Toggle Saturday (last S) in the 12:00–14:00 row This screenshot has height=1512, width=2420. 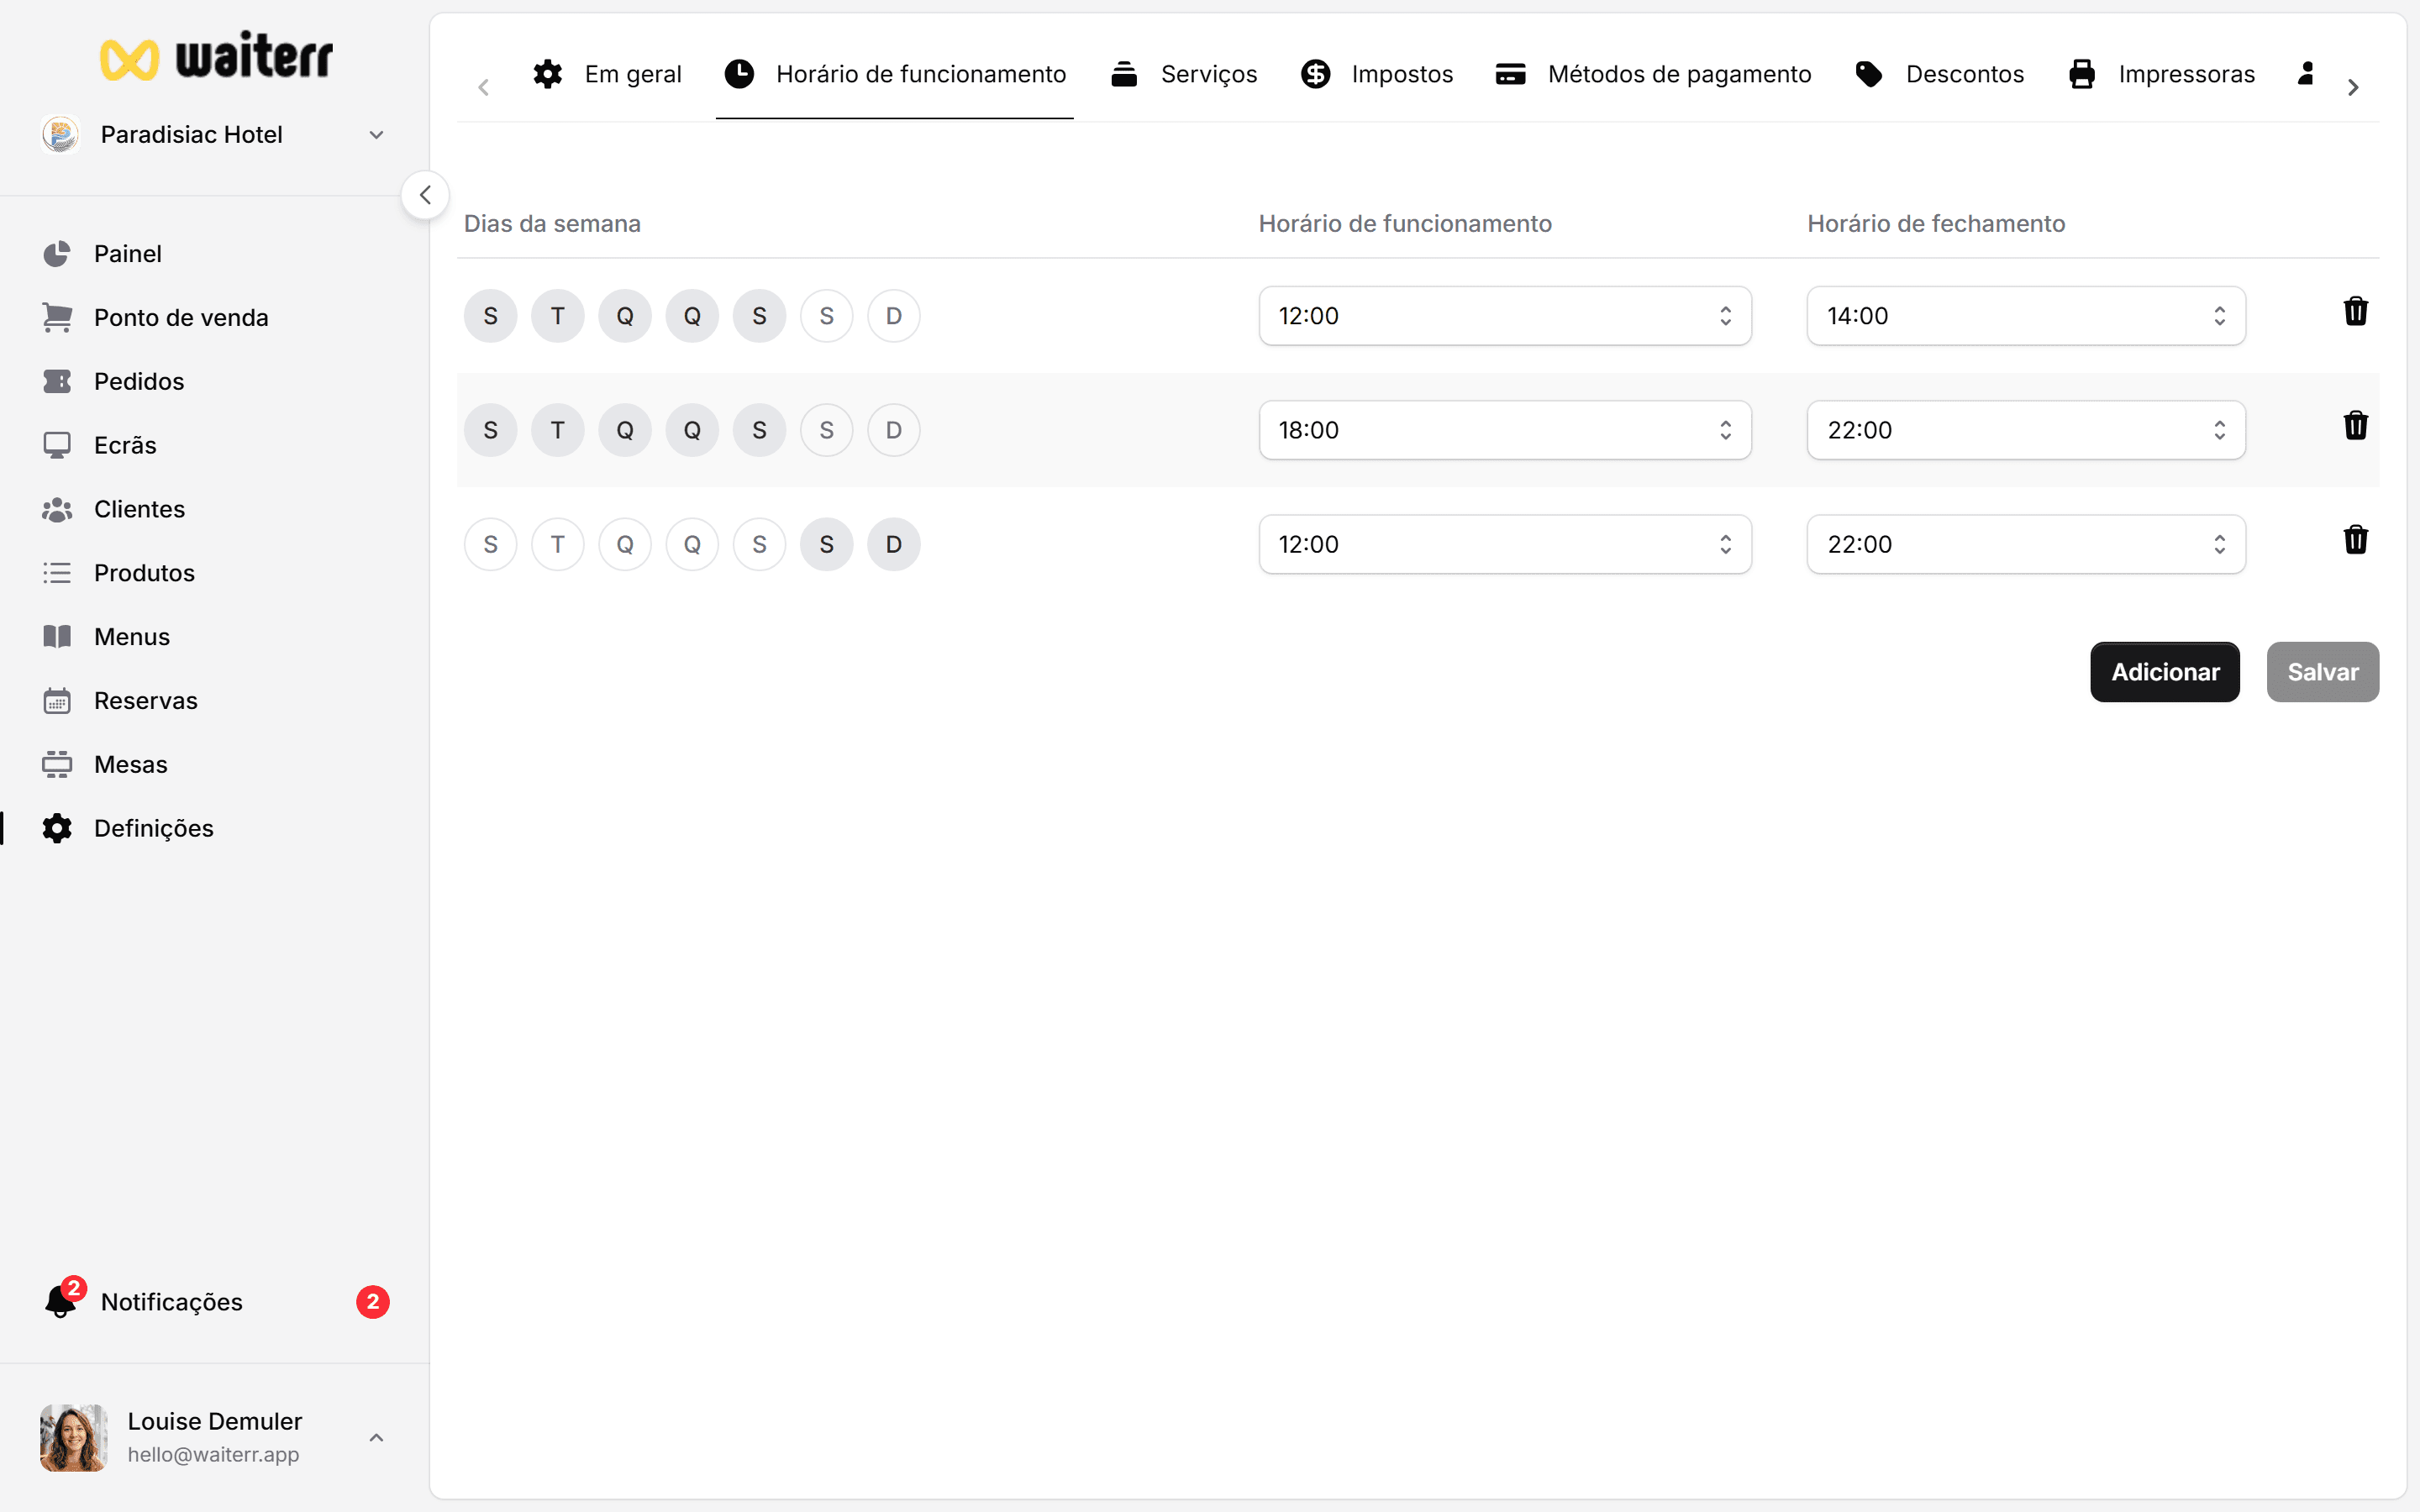[826, 316]
